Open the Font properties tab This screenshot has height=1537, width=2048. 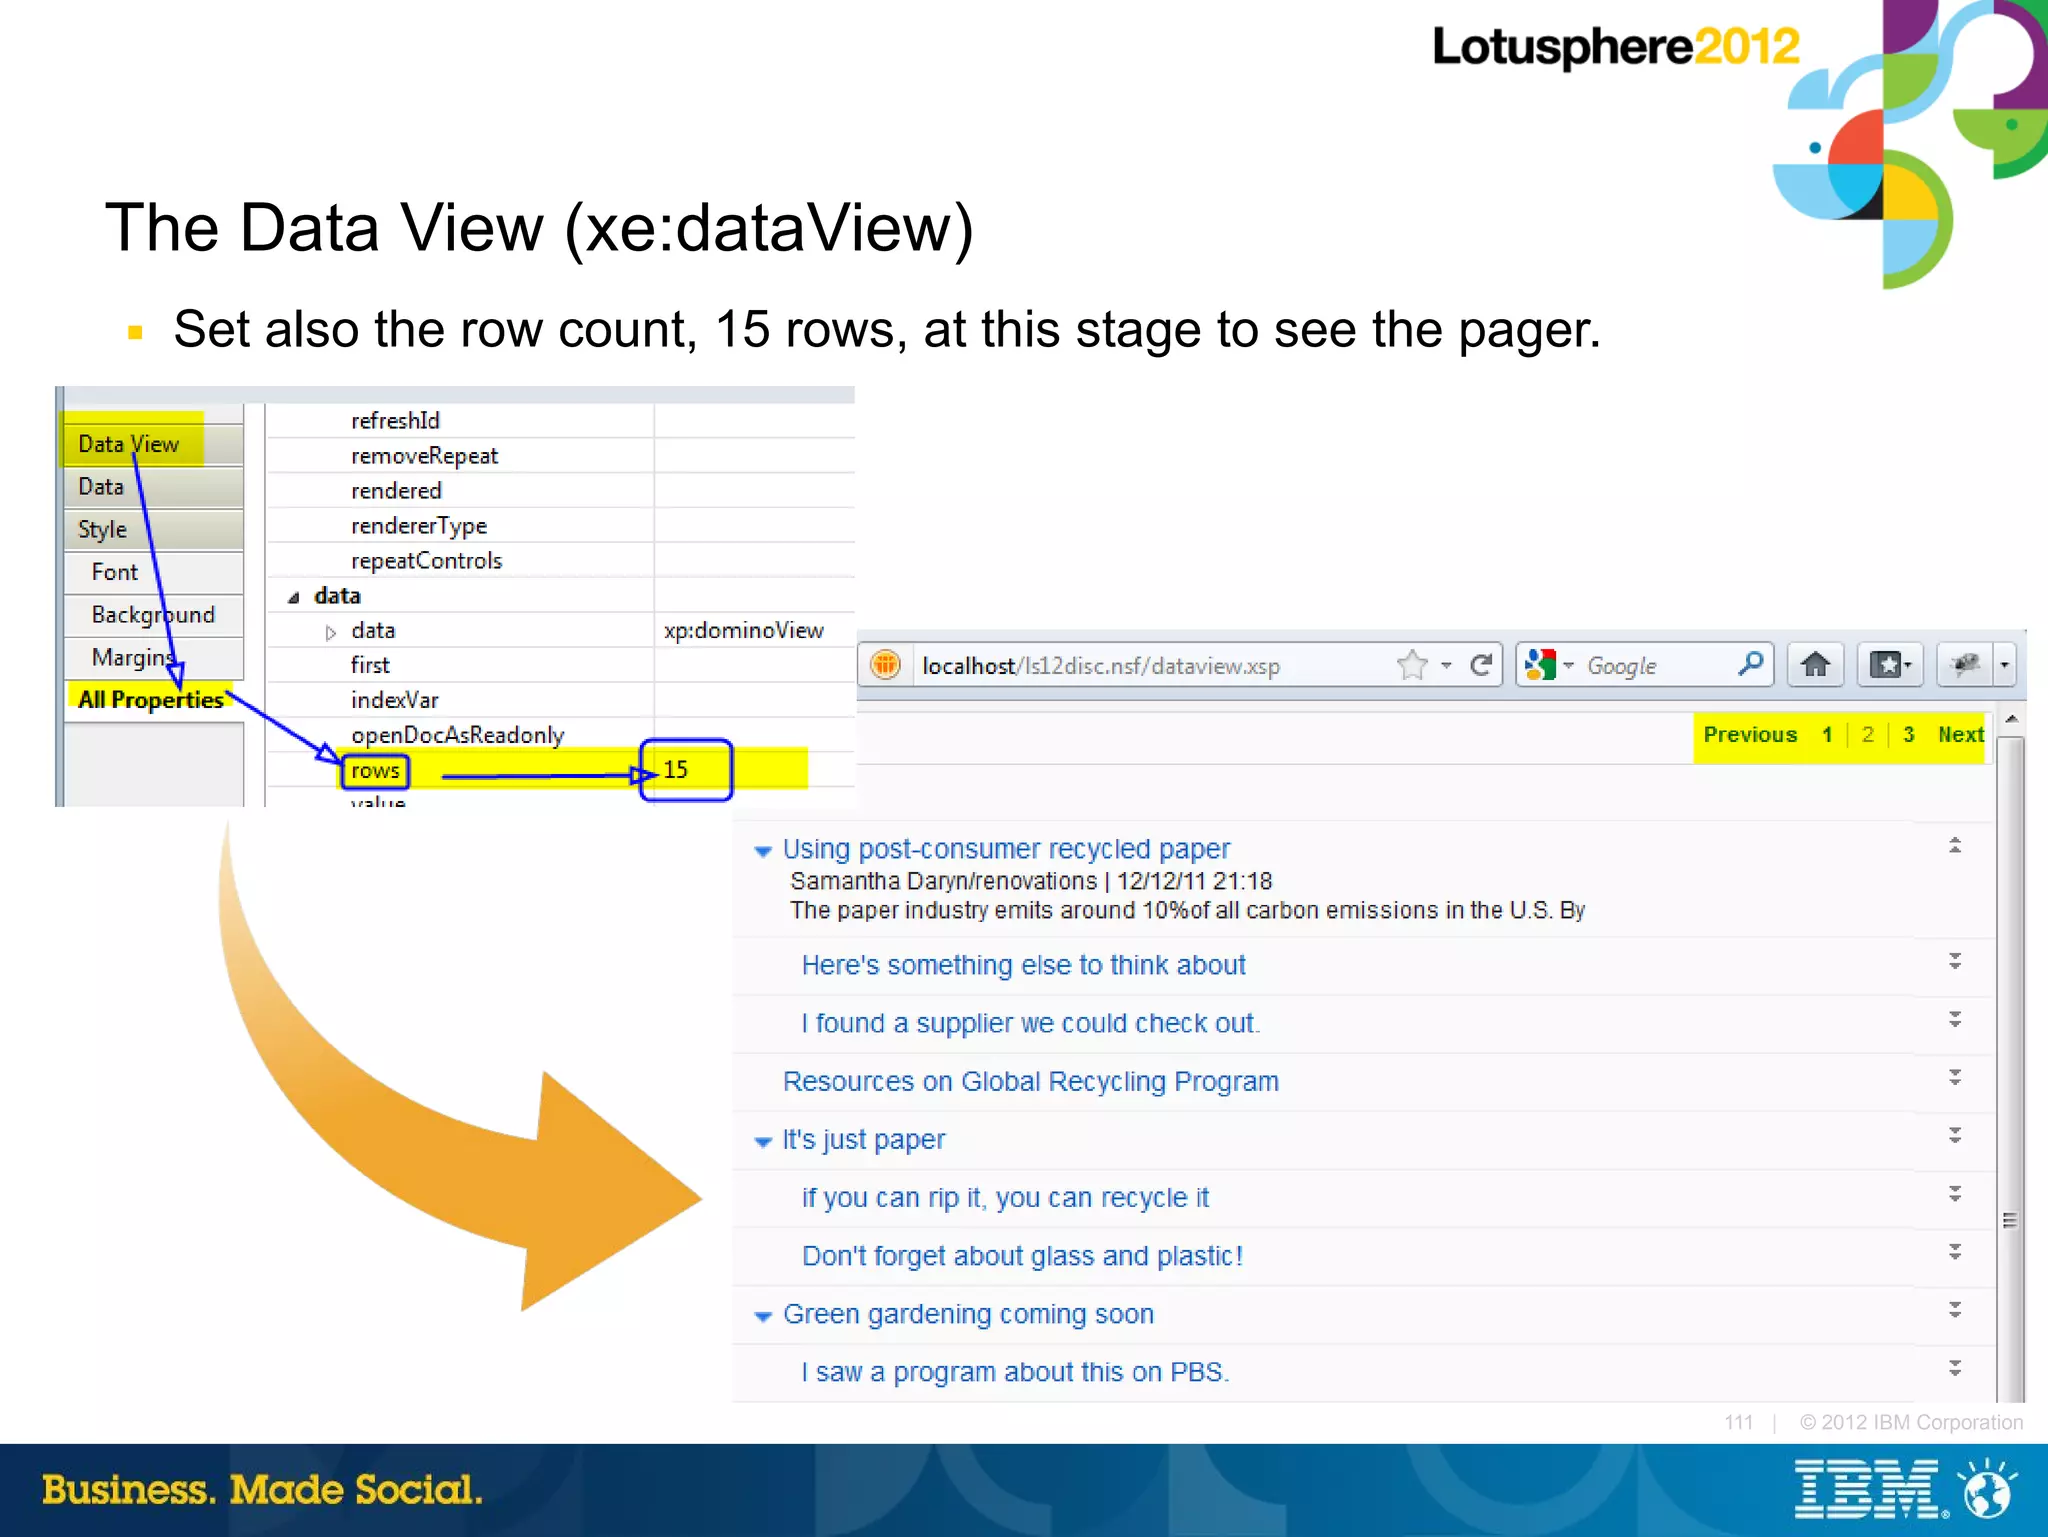click(x=153, y=572)
